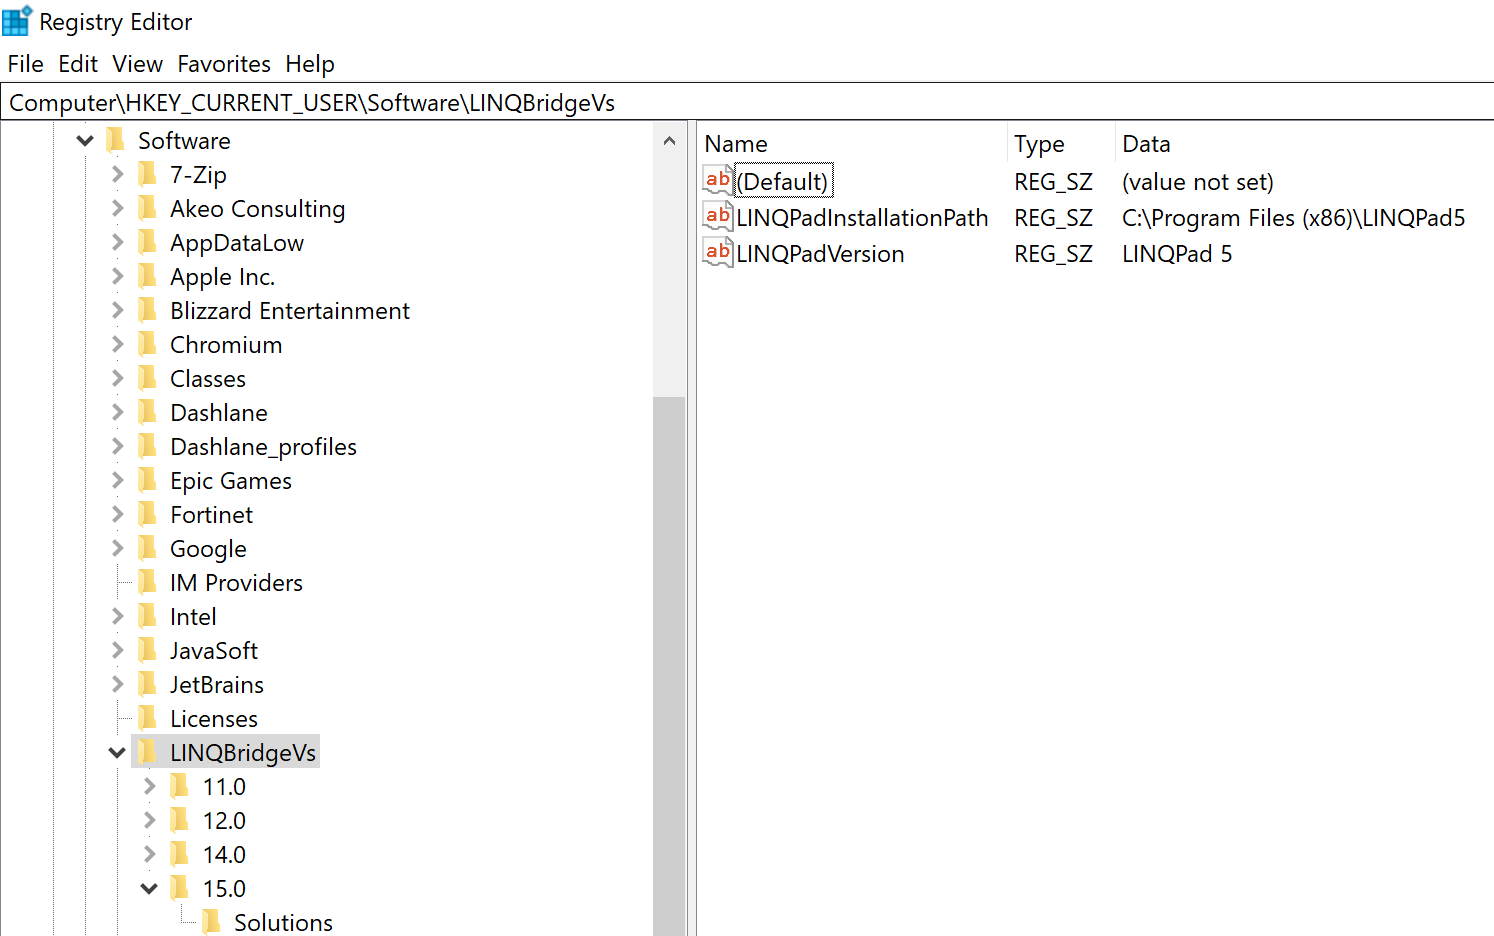This screenshot has width=1494, height=936.
Task: Click the Chromium folder icon
Action: (x=147, y=344)
